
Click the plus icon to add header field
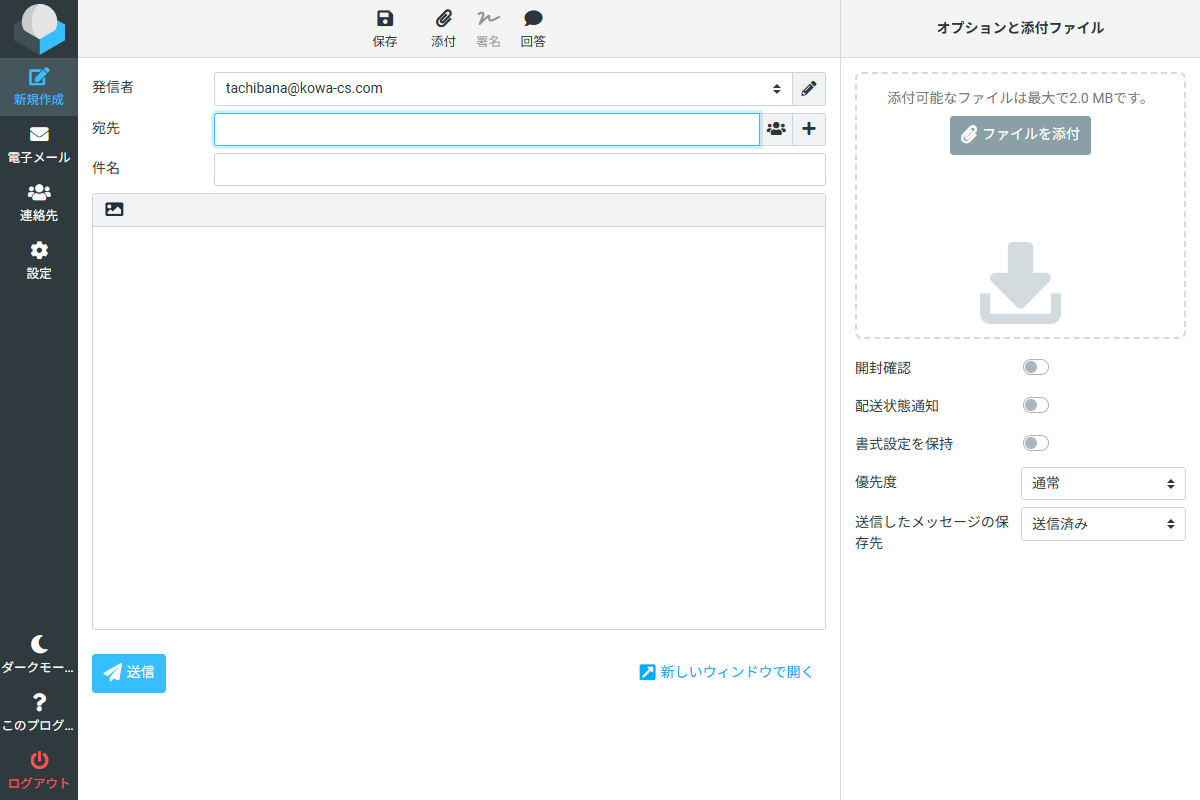tap(809, 129)
